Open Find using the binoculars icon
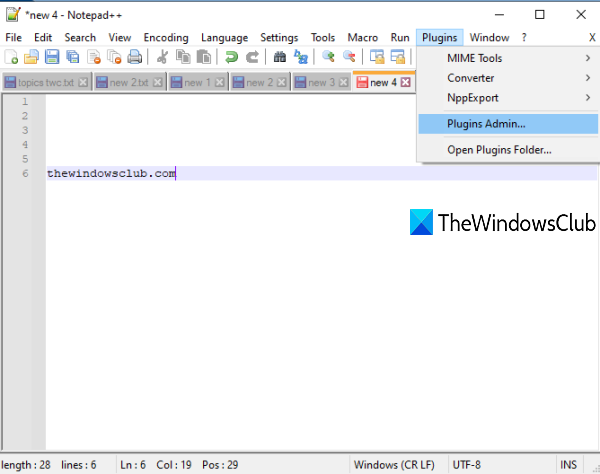 [x=280, y=57]
